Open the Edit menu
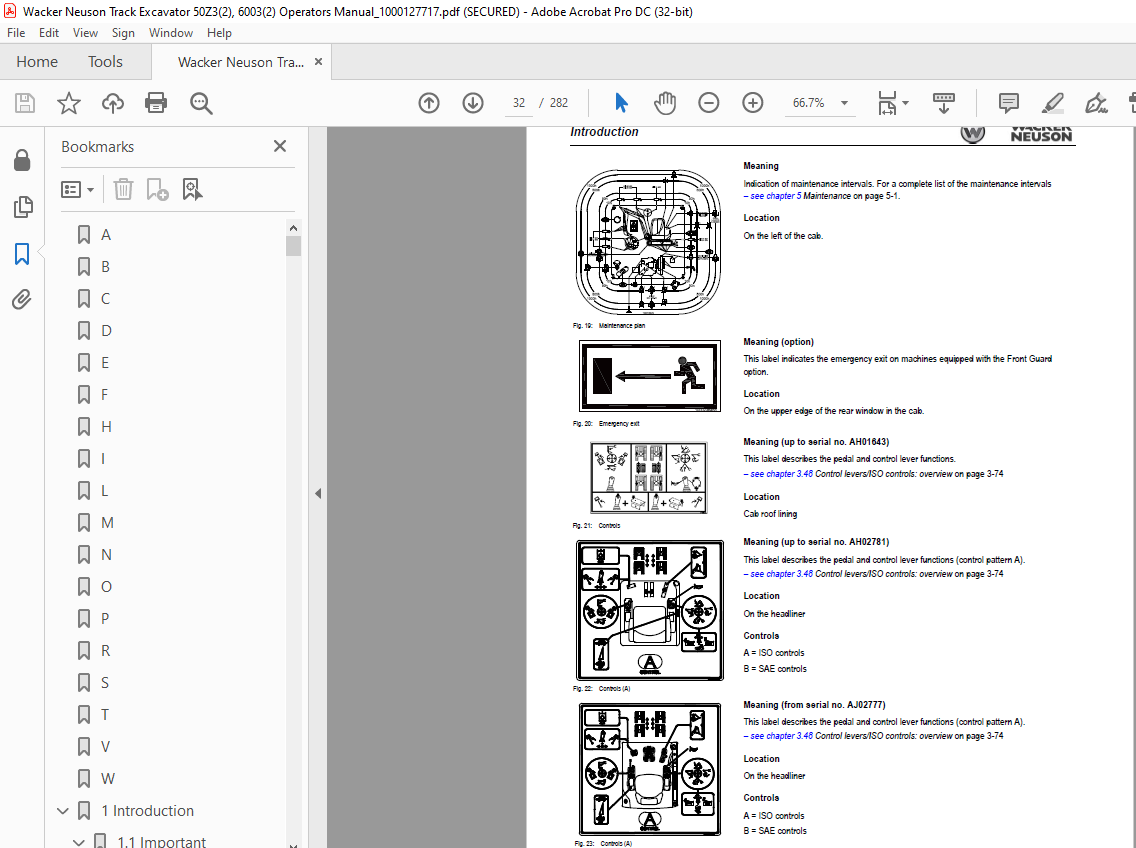 click(x=49, y=33)
